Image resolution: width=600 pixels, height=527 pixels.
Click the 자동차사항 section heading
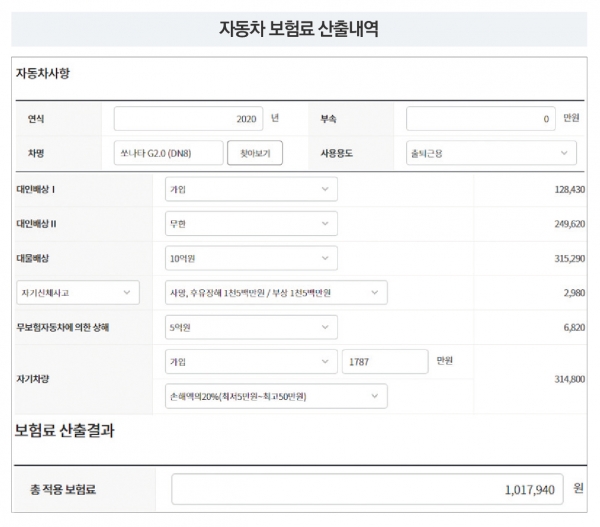[x=42, y=74]
